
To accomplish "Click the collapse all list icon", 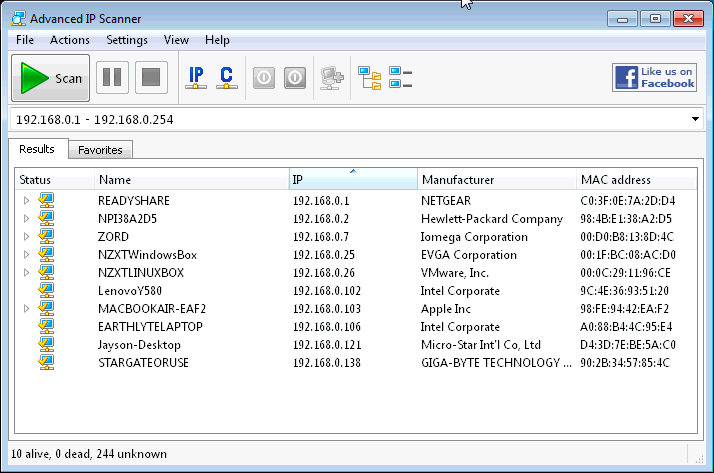I will [x=400, y=78].
